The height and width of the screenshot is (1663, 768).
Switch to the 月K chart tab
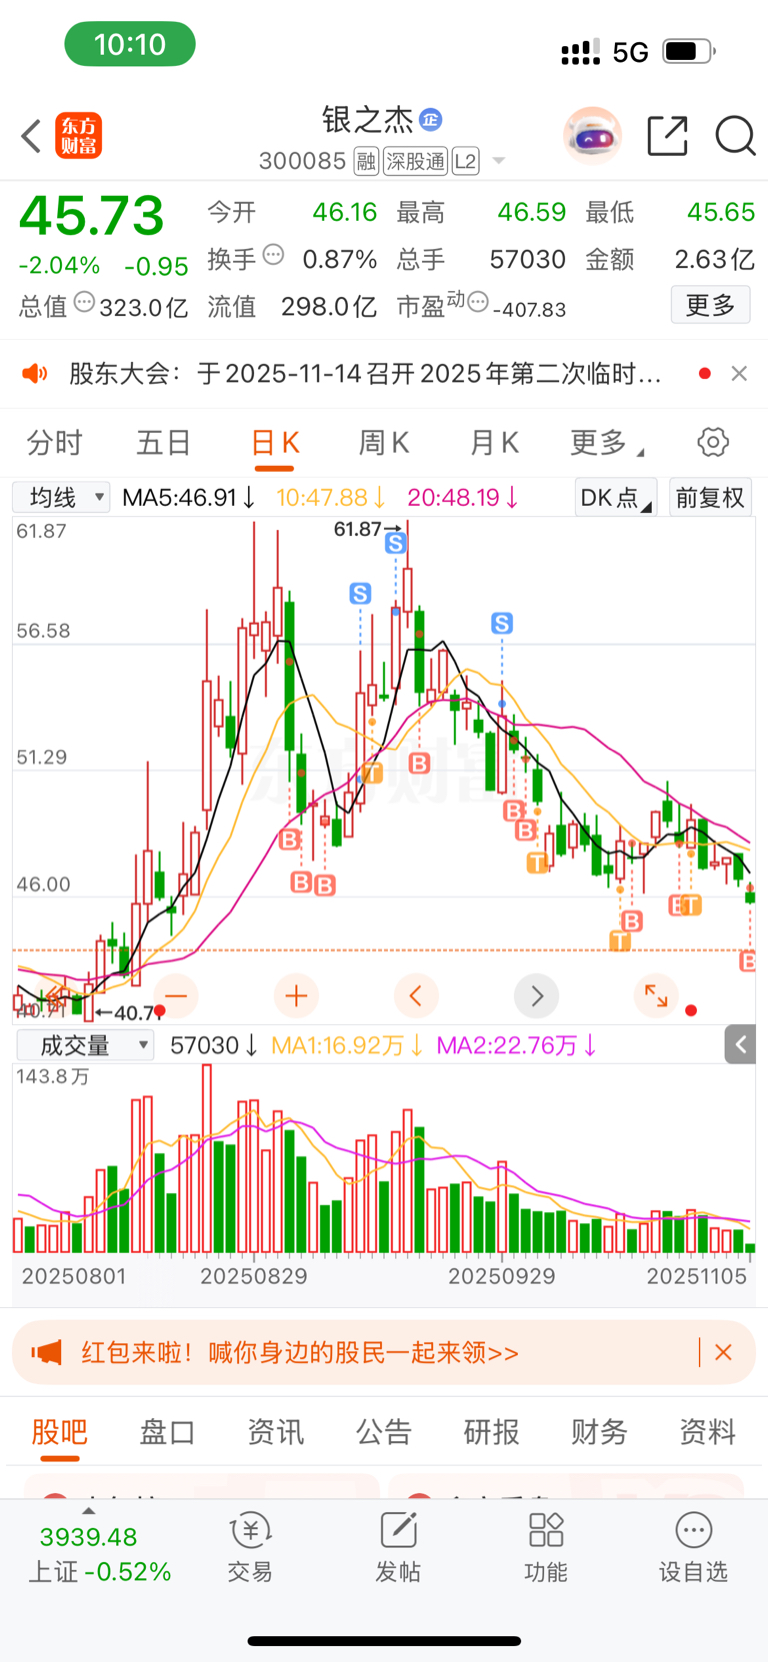494,442
